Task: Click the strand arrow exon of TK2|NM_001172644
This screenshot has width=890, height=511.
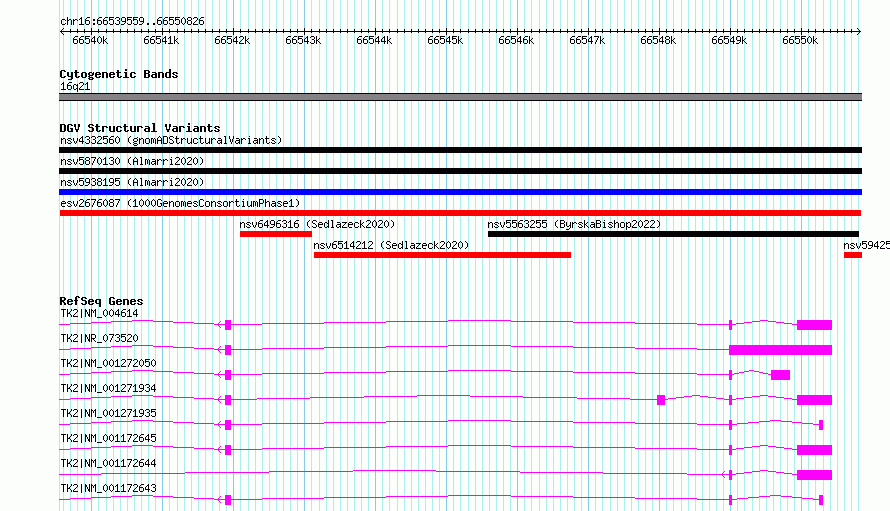Action: click(x=730, y=475)
